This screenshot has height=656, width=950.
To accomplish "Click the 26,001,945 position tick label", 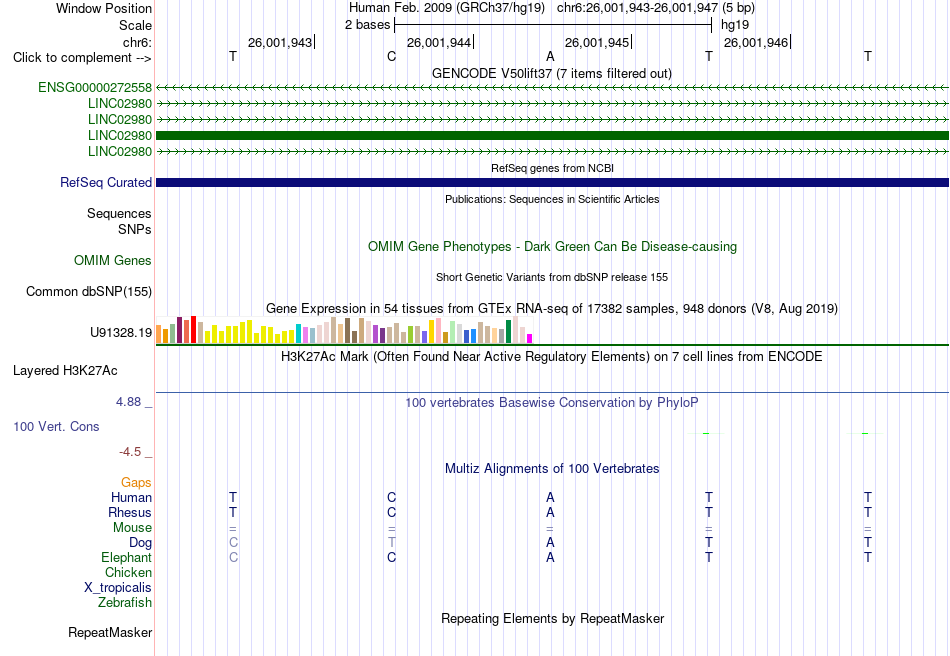I will (597, 42).
